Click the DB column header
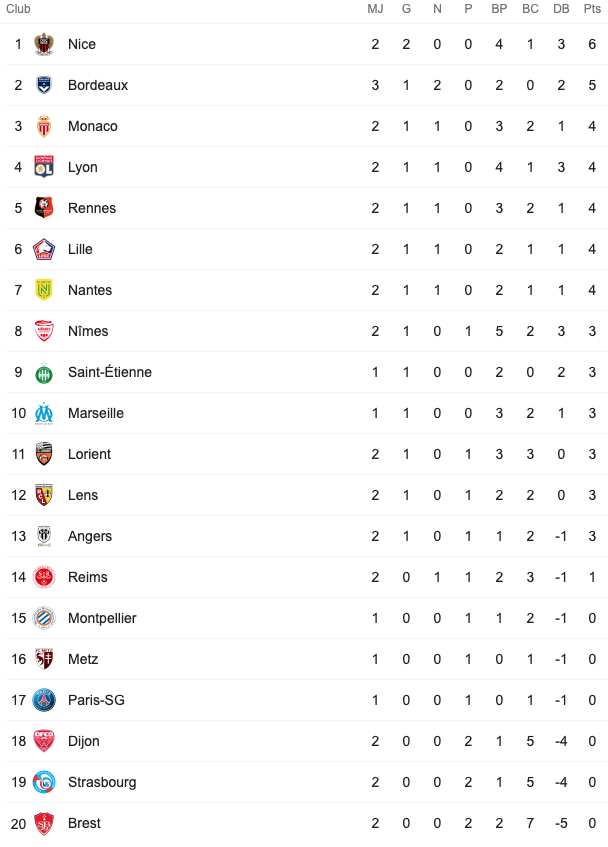The height and width of the screenshot is (847, 608). point(561,9)
